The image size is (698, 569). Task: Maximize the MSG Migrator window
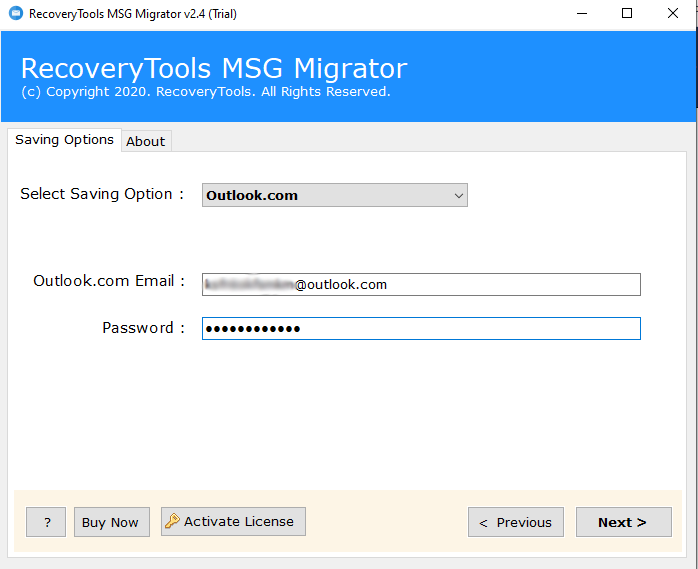627,13
